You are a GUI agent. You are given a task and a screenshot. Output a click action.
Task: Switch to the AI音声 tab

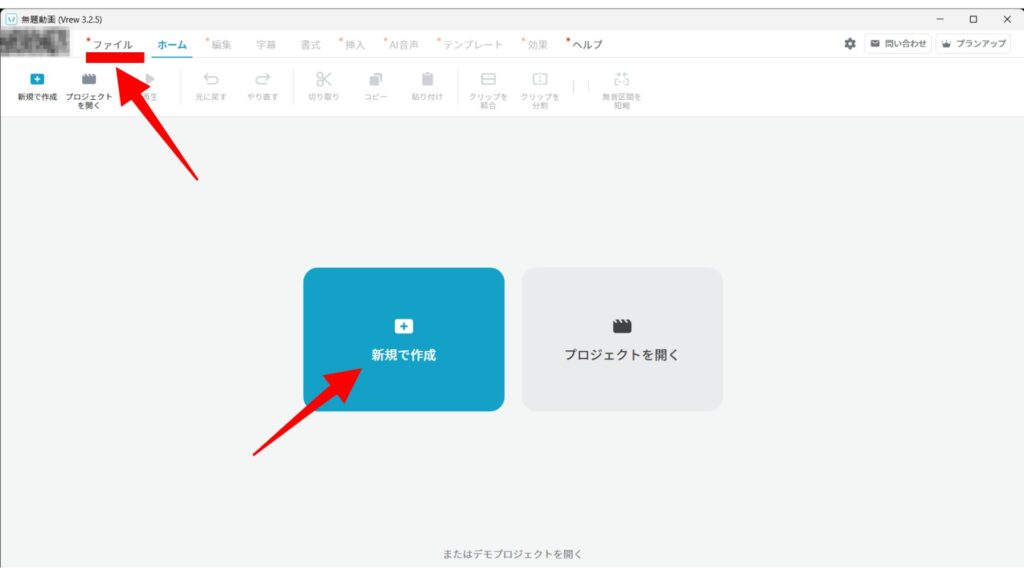(x=402, y=45)
